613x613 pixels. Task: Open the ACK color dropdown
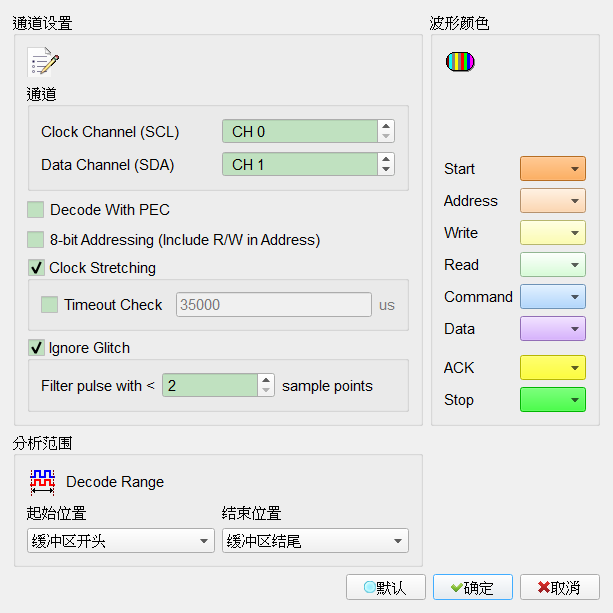[553, 367]
